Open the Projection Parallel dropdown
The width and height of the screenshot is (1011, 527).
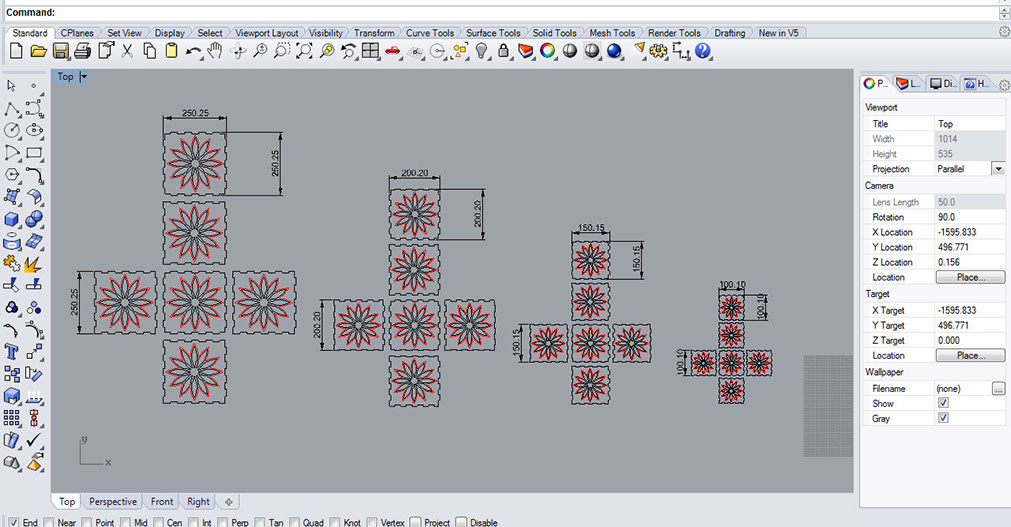point(998,169)
